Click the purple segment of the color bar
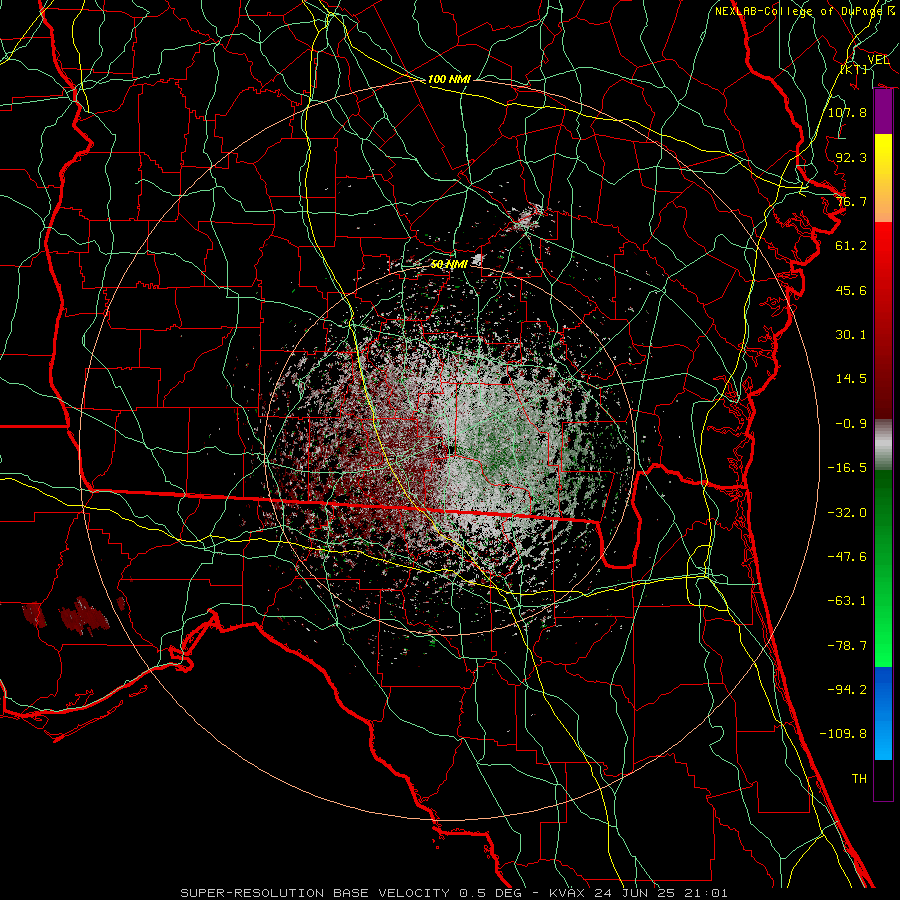 (883, 112)
